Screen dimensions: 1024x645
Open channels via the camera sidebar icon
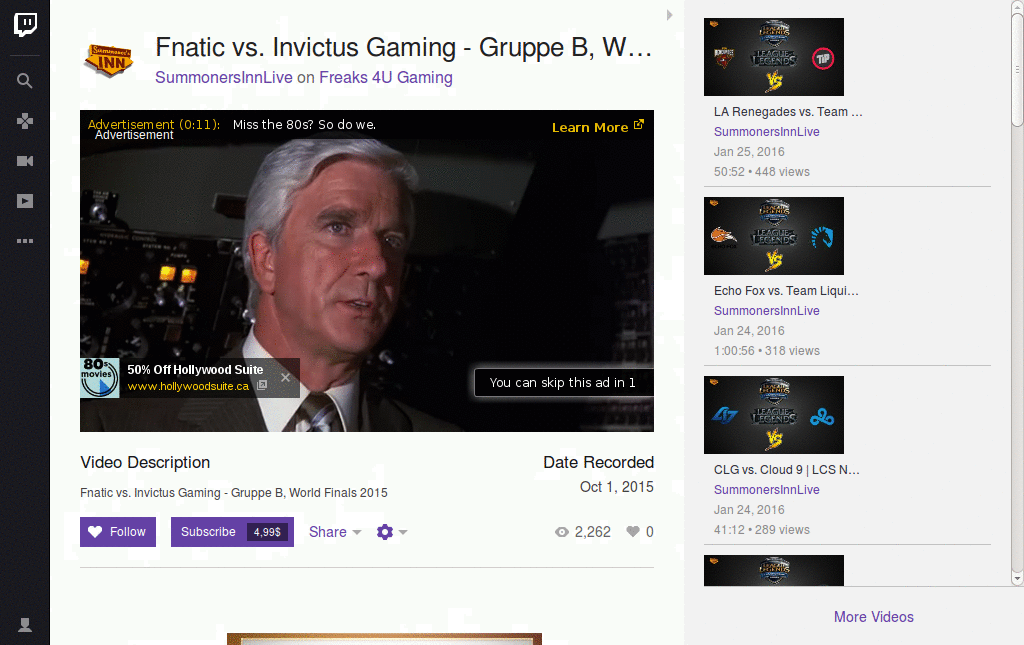(x=25, y=161)
